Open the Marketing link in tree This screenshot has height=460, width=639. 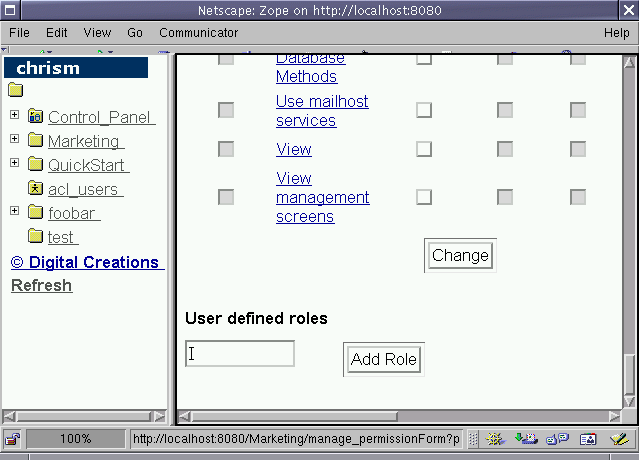point(86,141)
